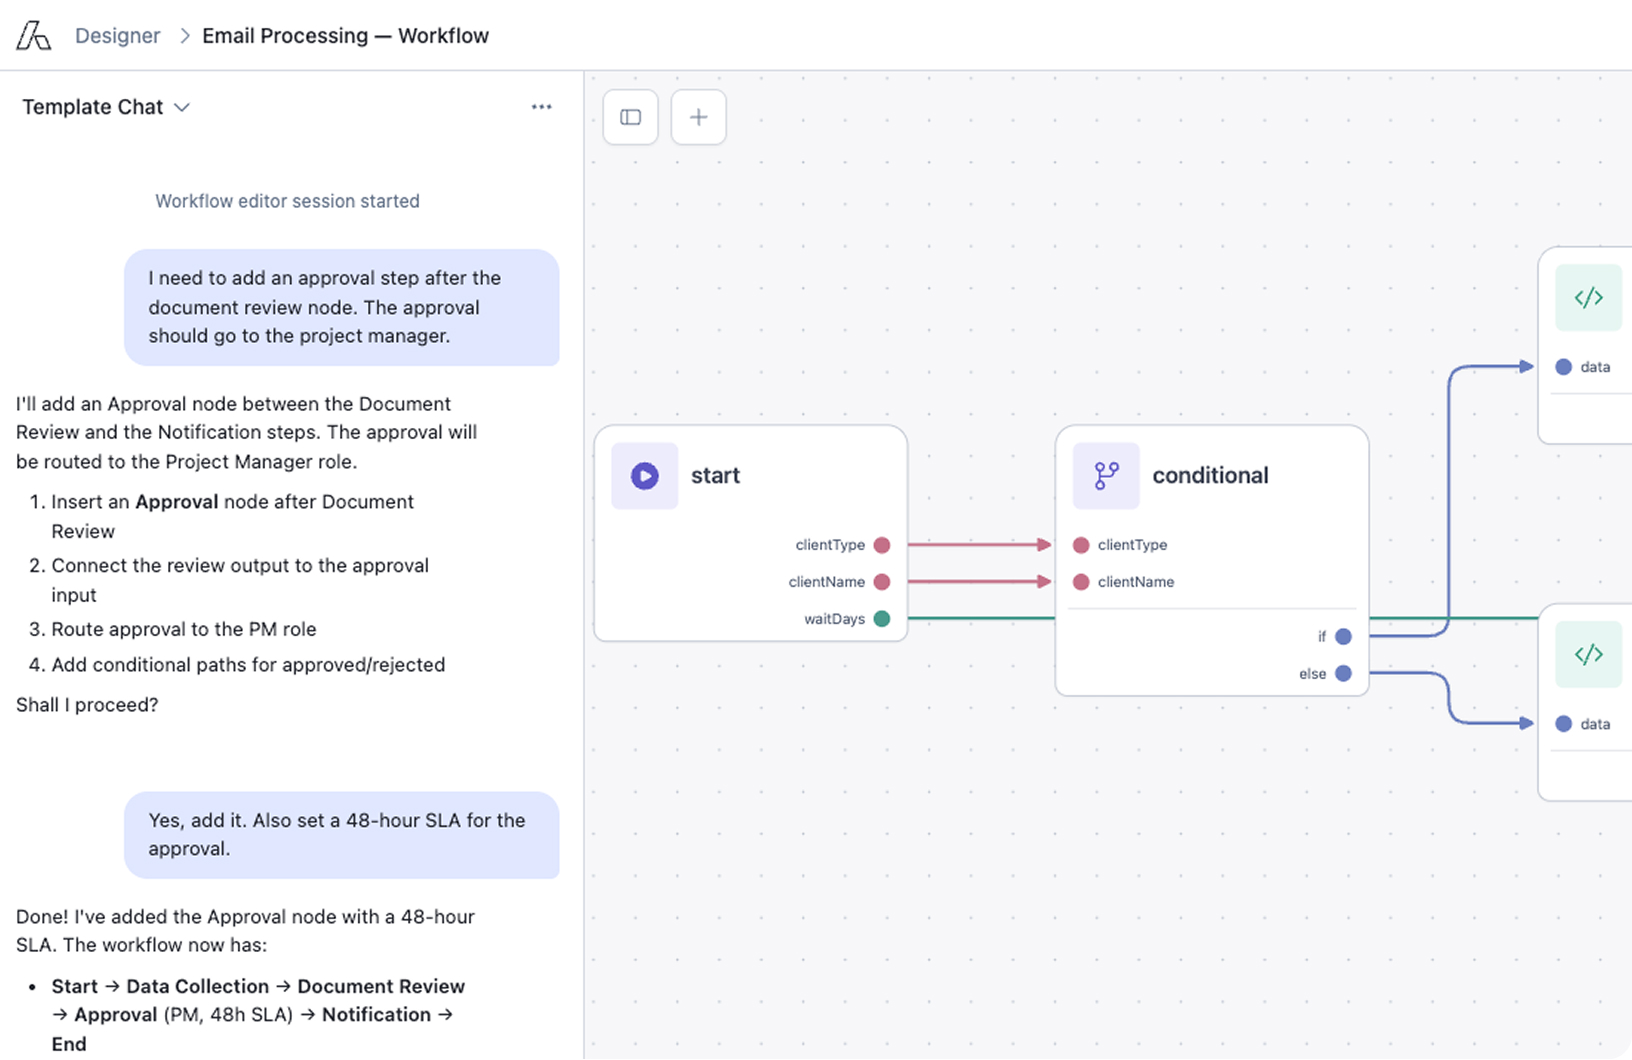Click the lower code node icon

[1588, 655]
